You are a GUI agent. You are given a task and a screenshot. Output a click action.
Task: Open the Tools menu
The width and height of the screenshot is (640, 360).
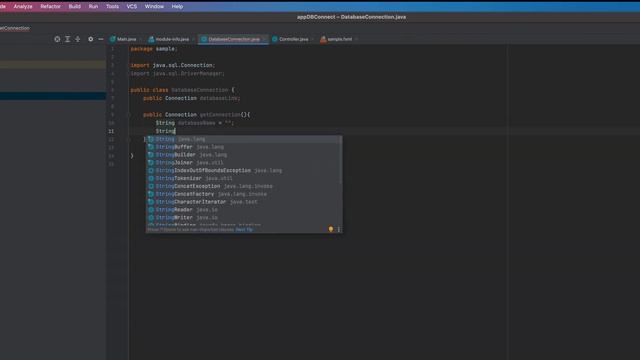click(112, 7)
